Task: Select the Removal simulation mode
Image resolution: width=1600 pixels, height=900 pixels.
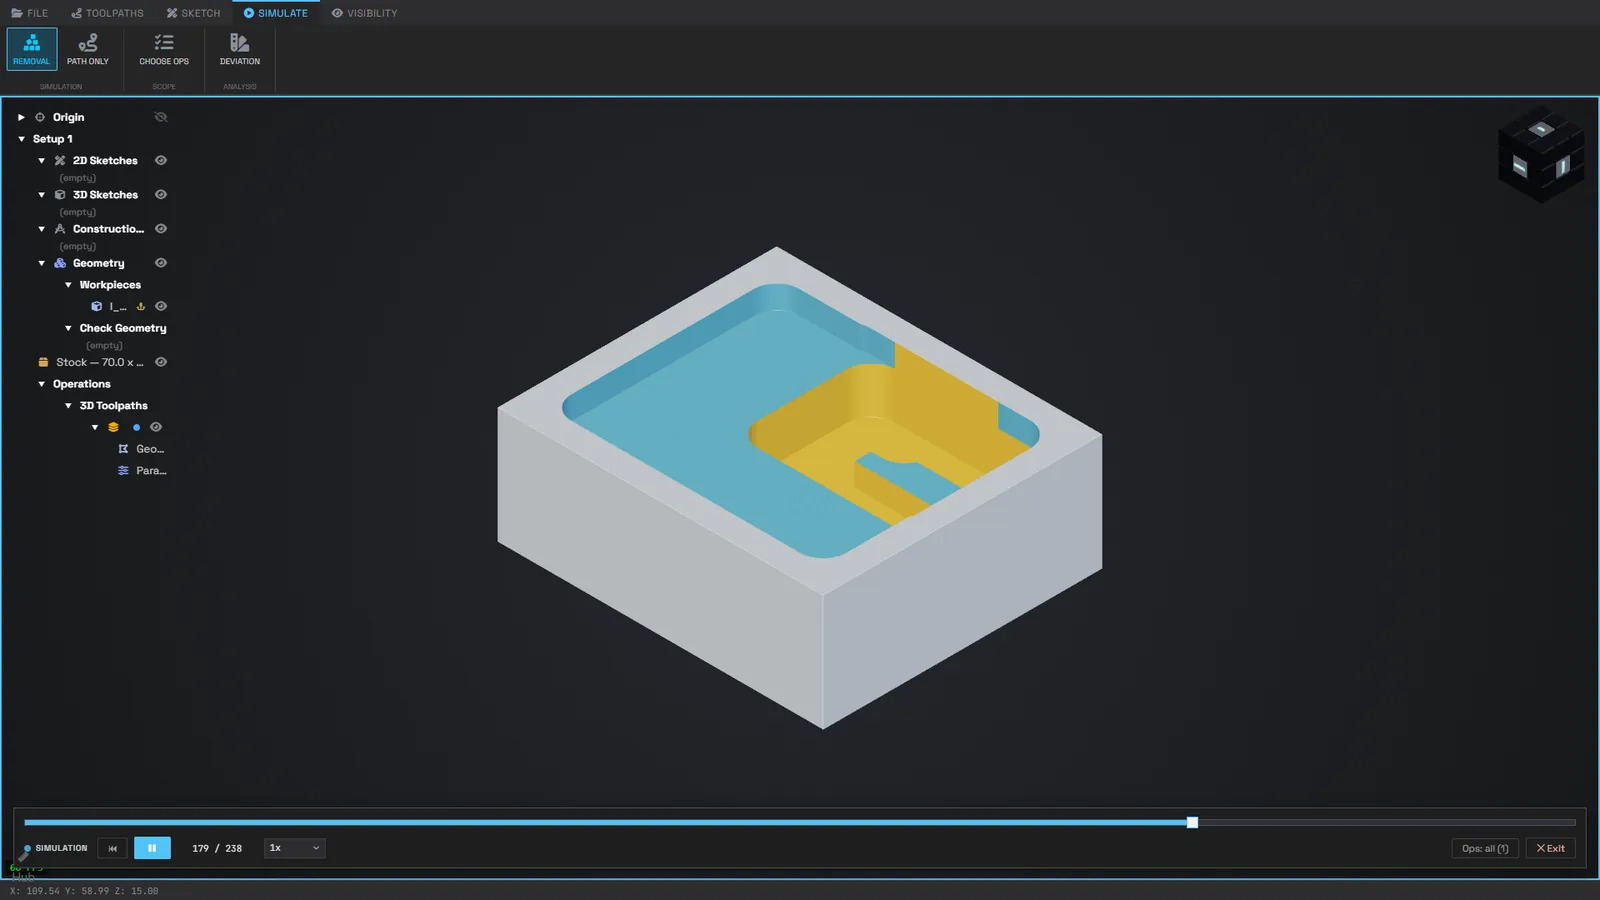Action: point(32,49)
